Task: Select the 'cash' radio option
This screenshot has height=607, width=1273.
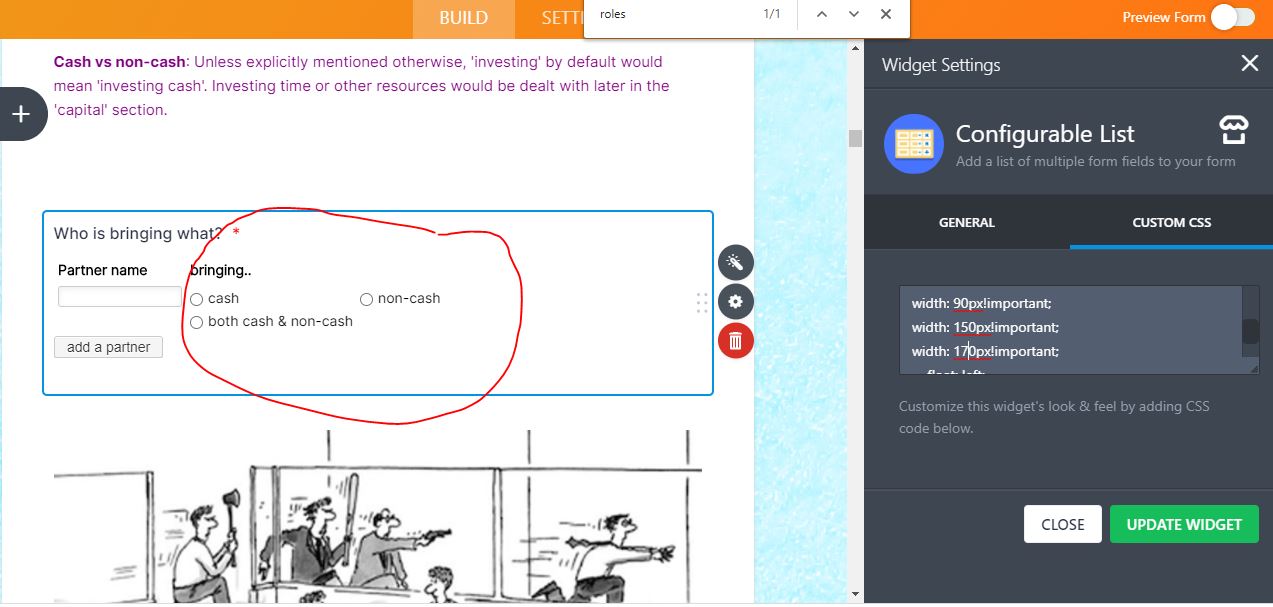Action: pos(197,299)
